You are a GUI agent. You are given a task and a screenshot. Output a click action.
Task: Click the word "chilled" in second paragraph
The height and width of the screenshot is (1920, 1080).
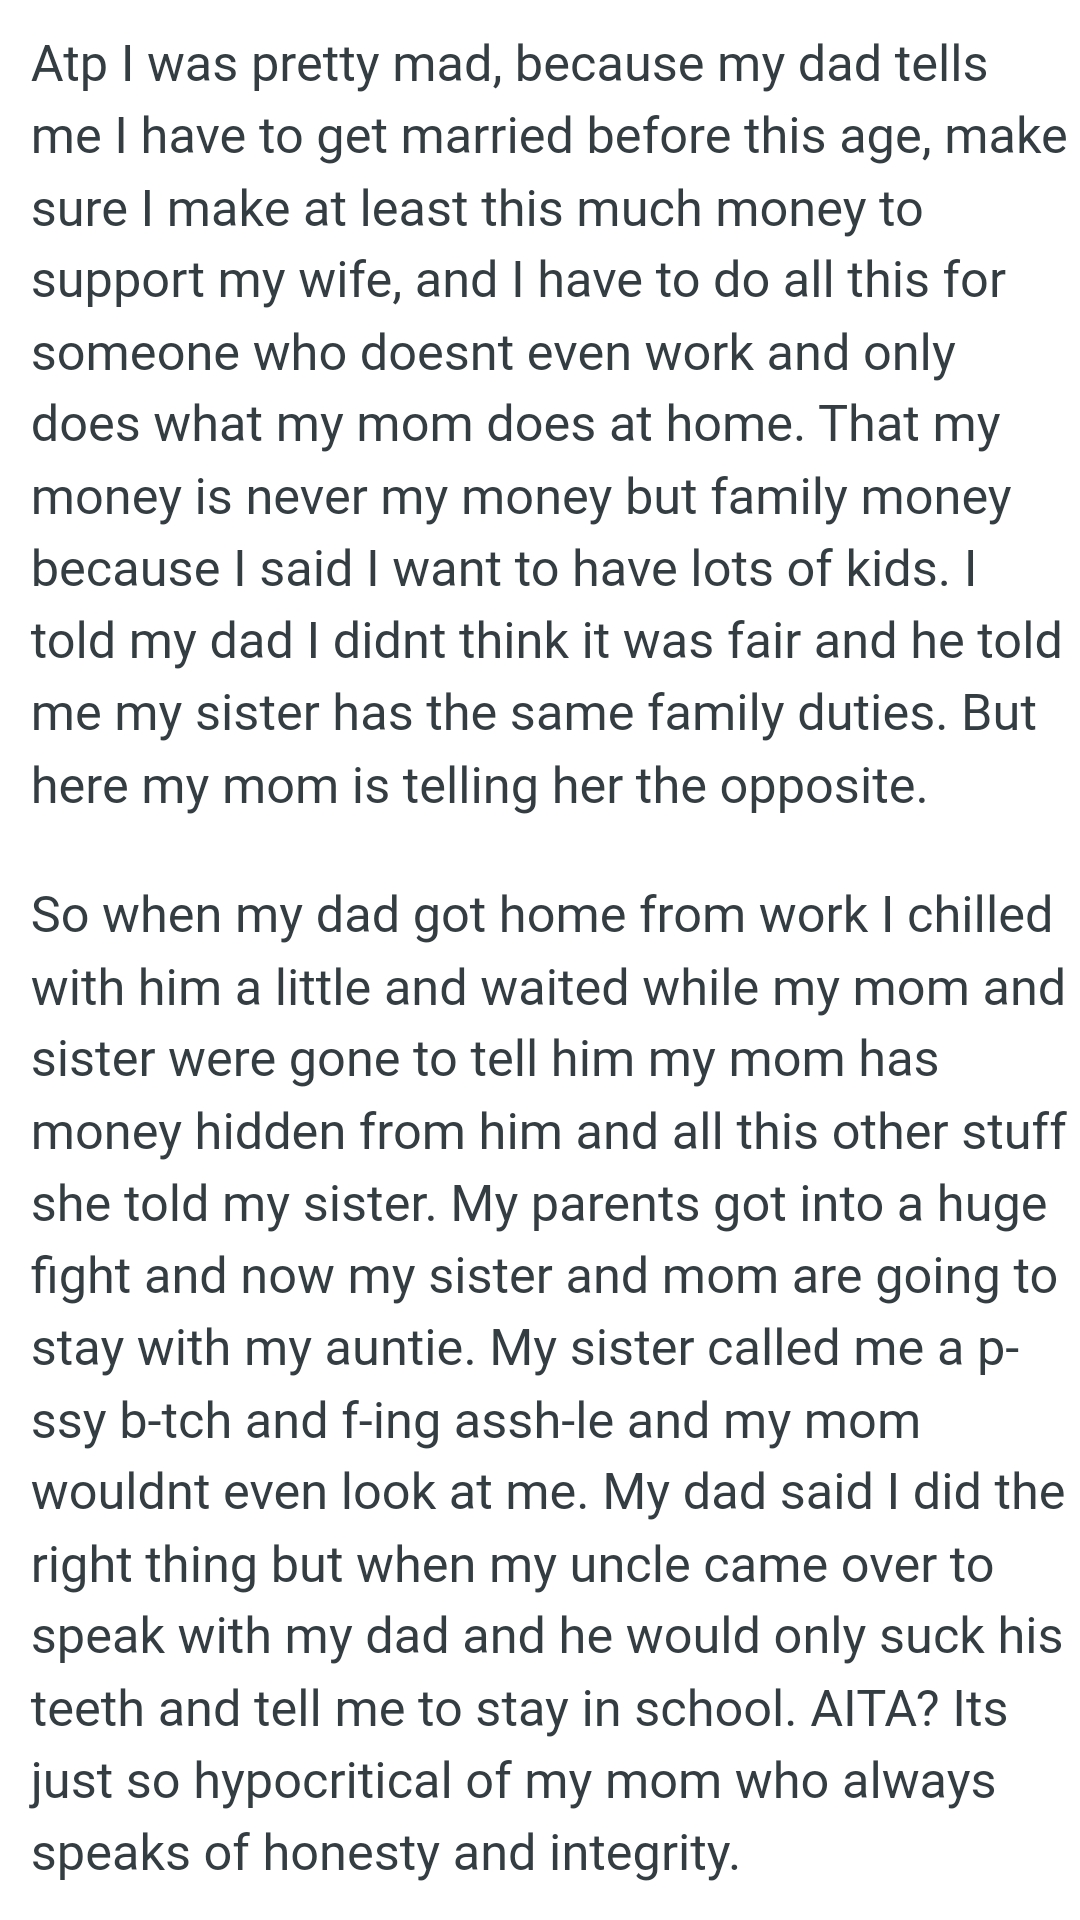tap(979, 915)
